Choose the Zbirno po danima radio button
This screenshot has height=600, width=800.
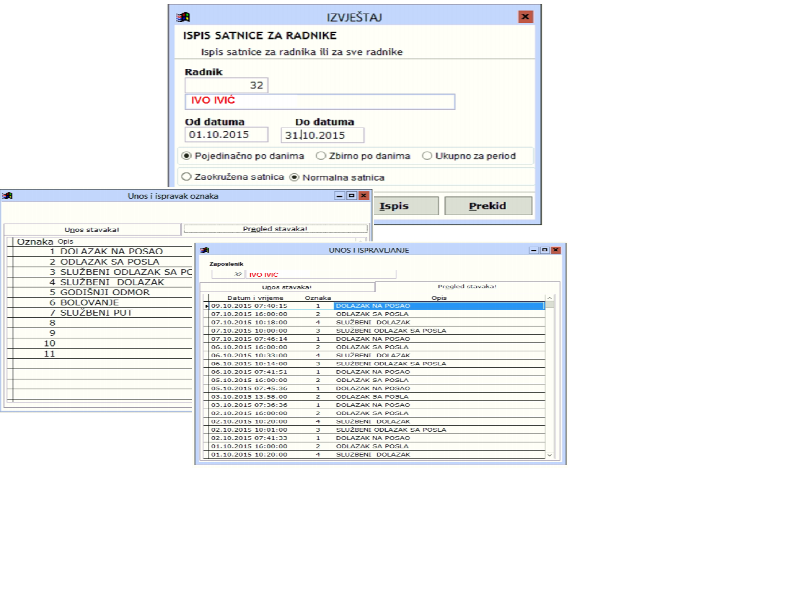321,156
